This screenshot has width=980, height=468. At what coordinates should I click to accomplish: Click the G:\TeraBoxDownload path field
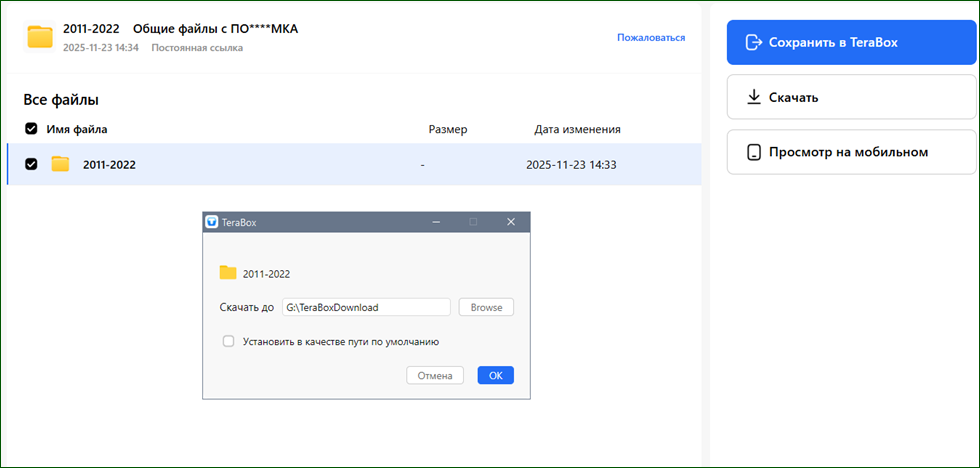(366, 307)
